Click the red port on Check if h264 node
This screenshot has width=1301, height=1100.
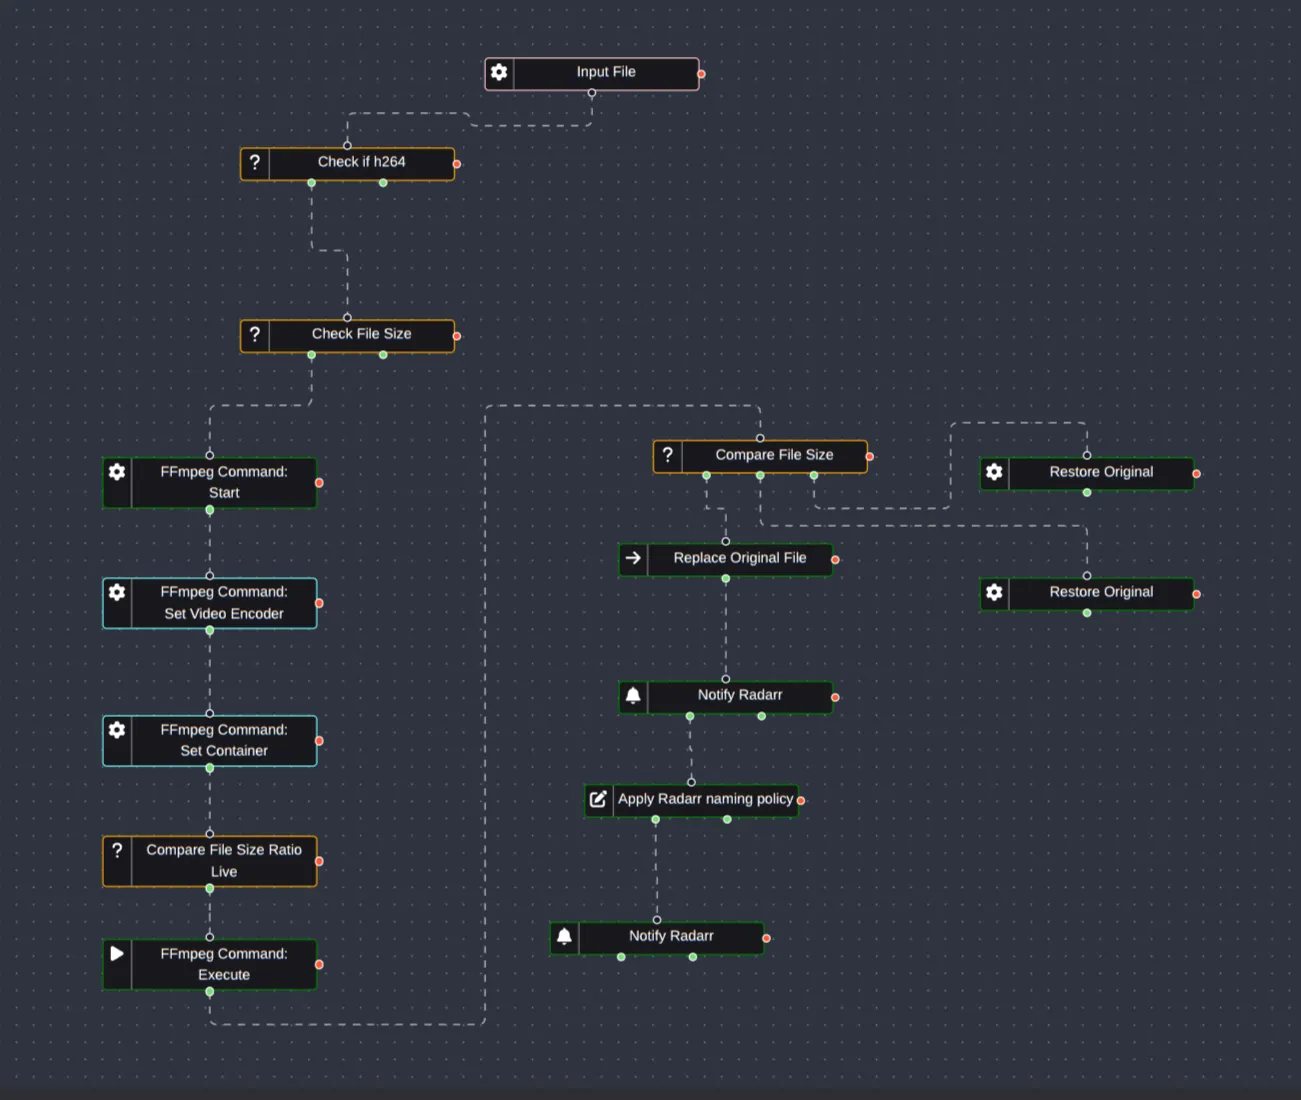click(x=457, y=164)
